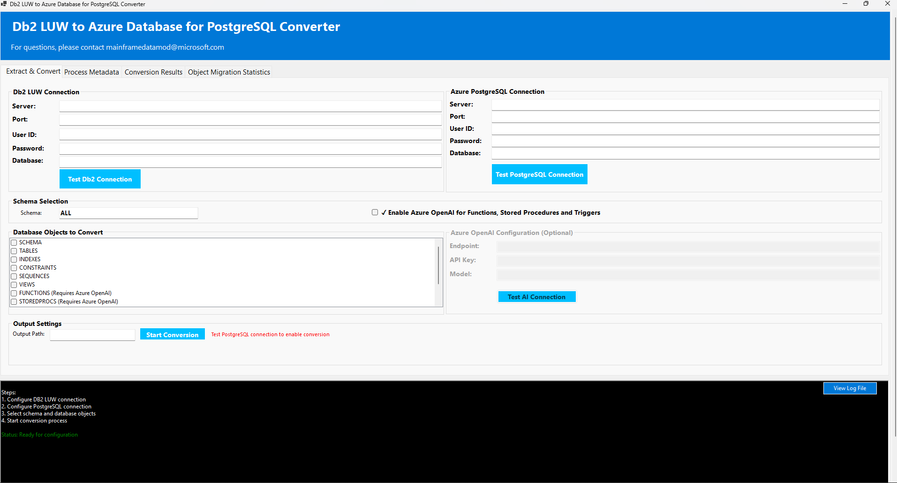The image size is (897, 483).
Task: Check the INDEXES object checkbox
Action: 14,259
